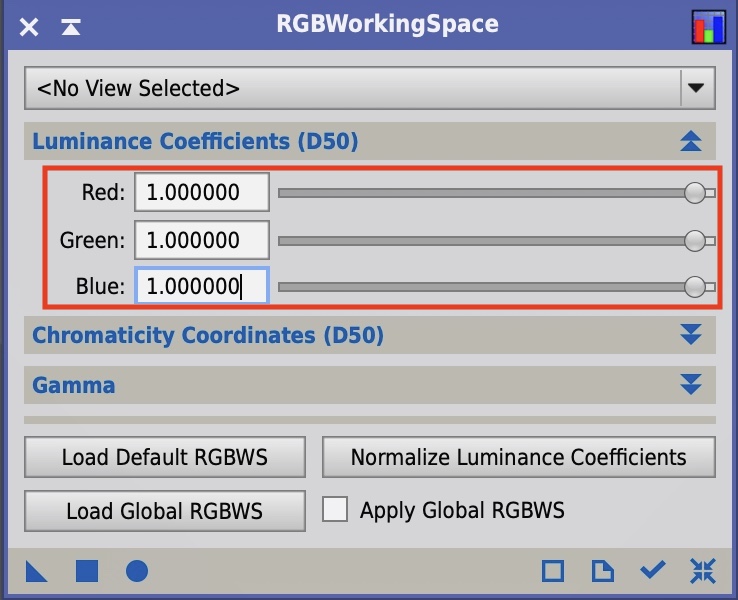
Task: Click Load Default RGBWS button
Action: (165, 457)
